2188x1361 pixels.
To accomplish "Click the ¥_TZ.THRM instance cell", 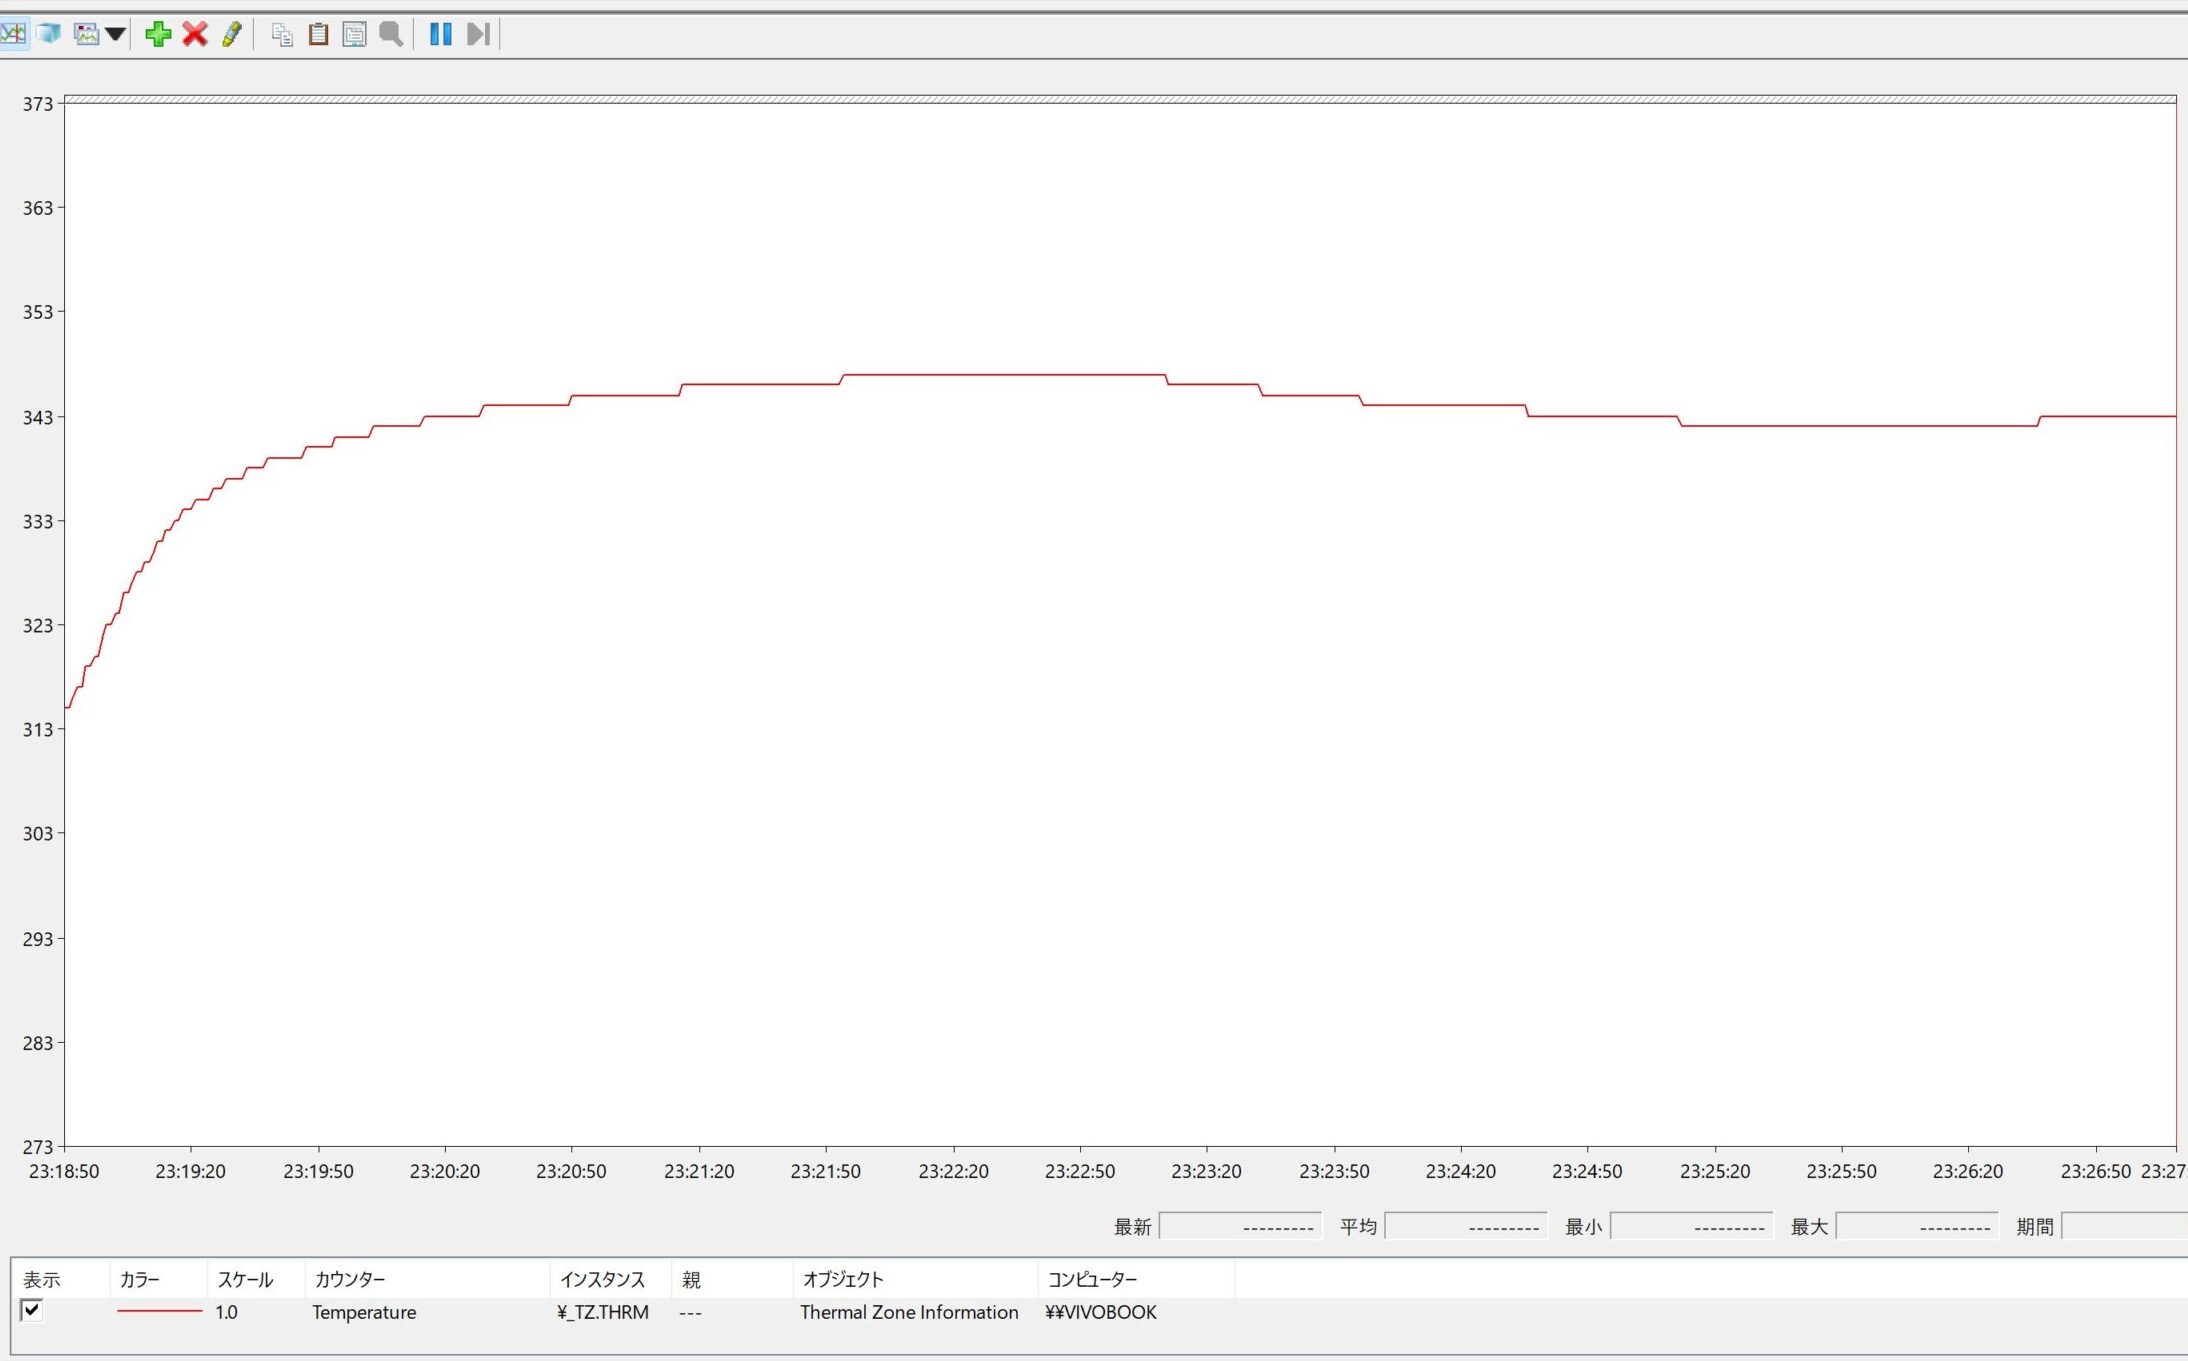I will 603,1312.
